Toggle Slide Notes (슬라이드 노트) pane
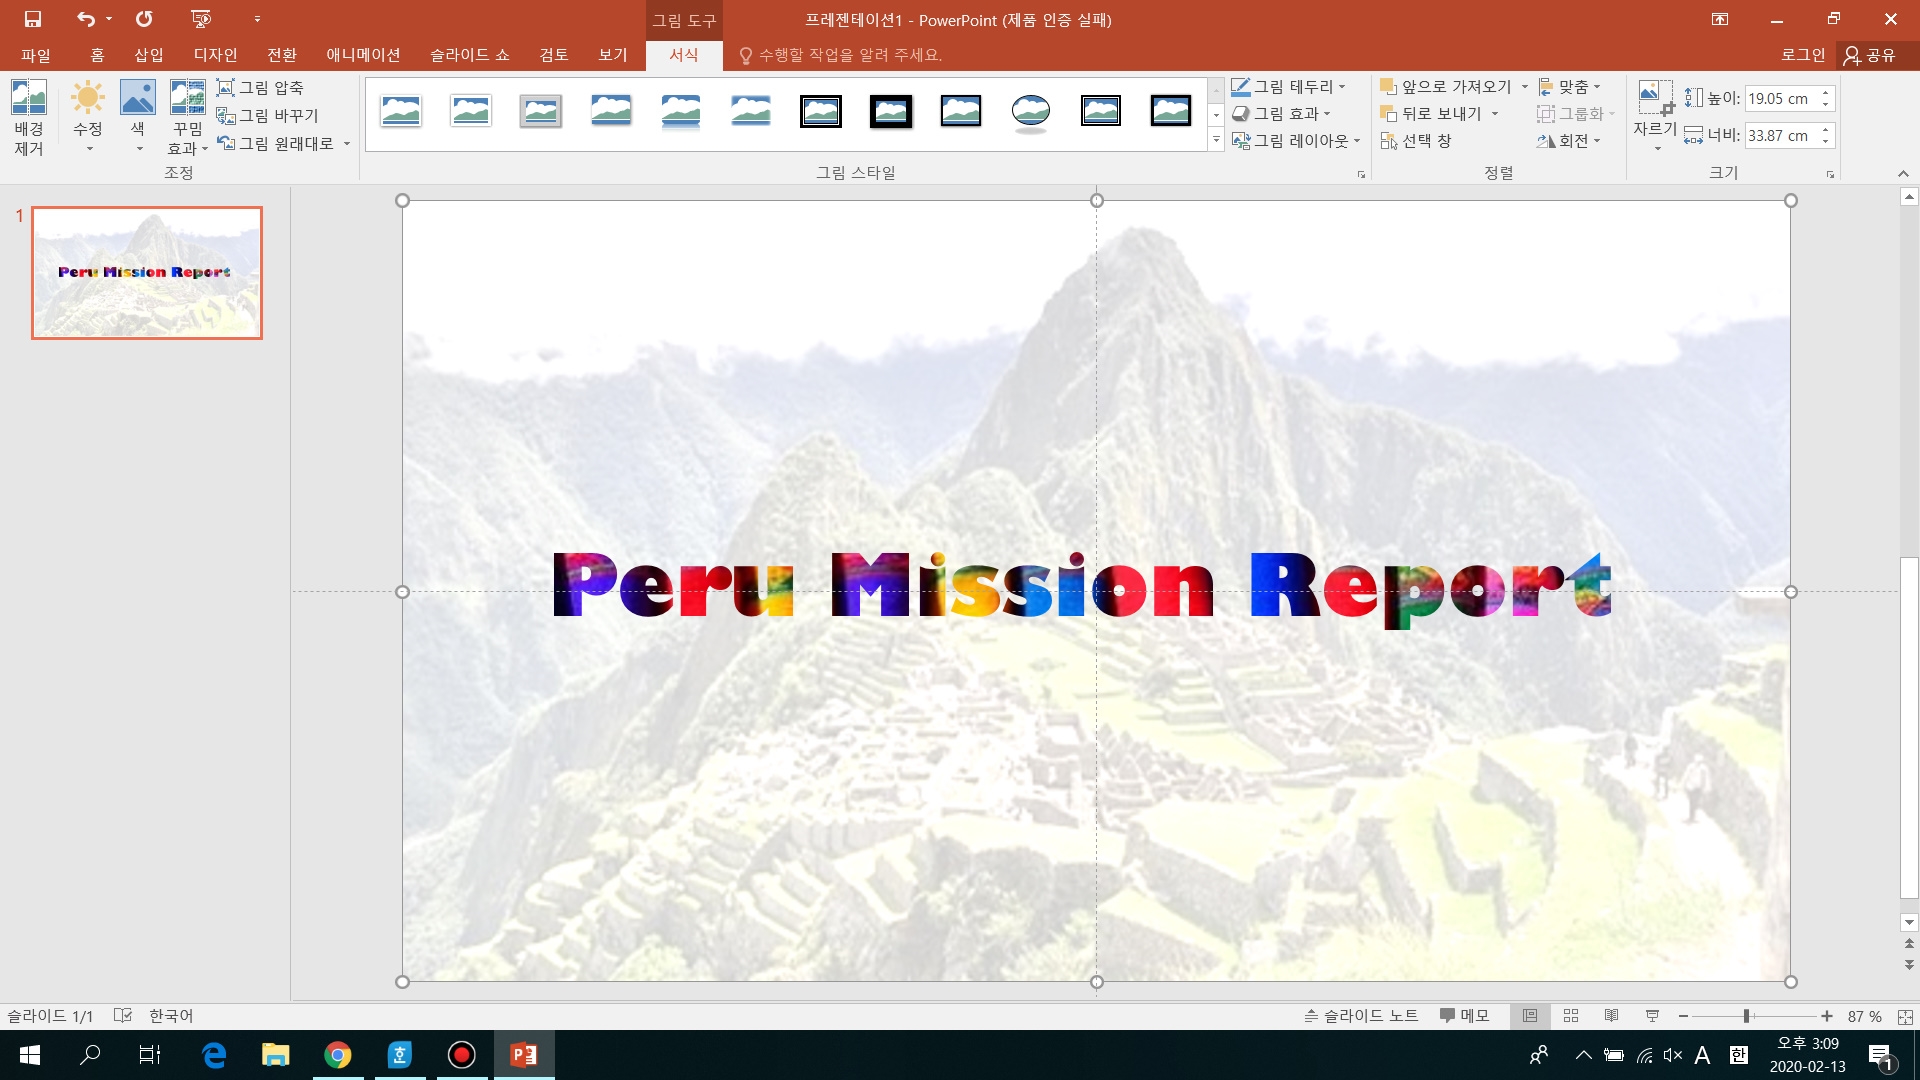This screenshot has height=1080, width=1920. click(x=1361, y=1016)
